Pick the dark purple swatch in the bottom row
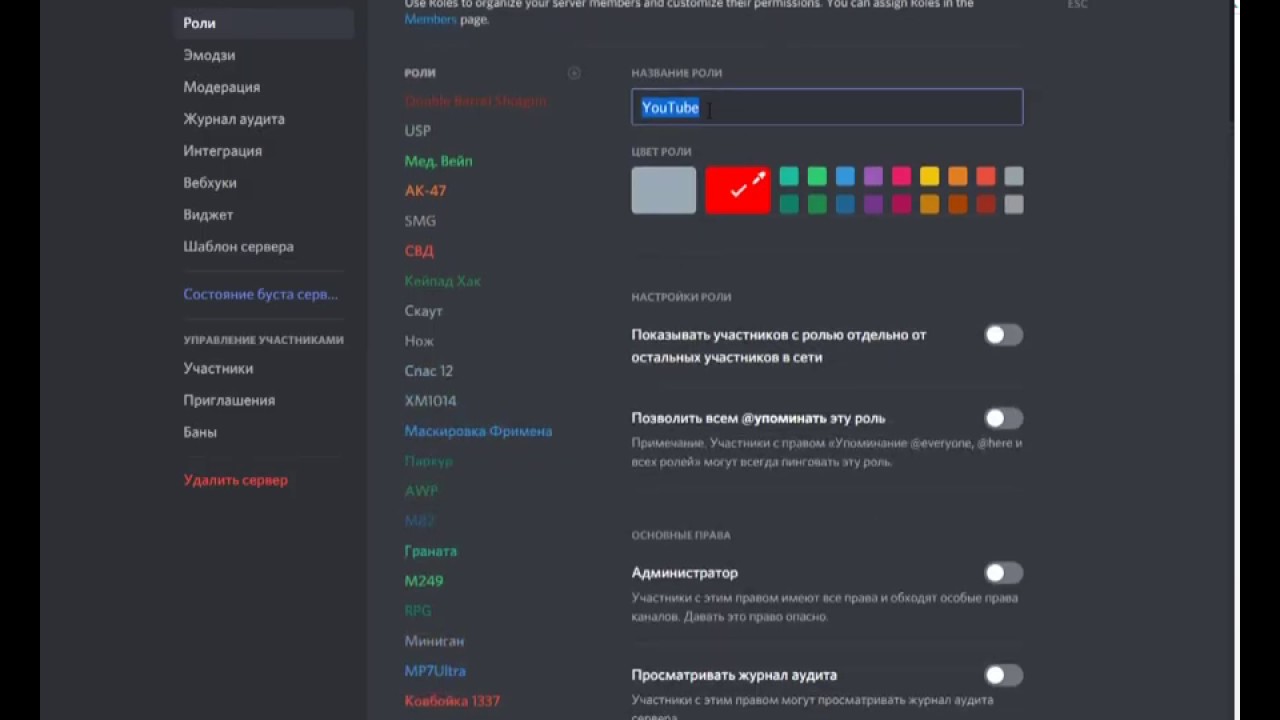This screenshot has width=1280, height=720. [x=873, y=204]
